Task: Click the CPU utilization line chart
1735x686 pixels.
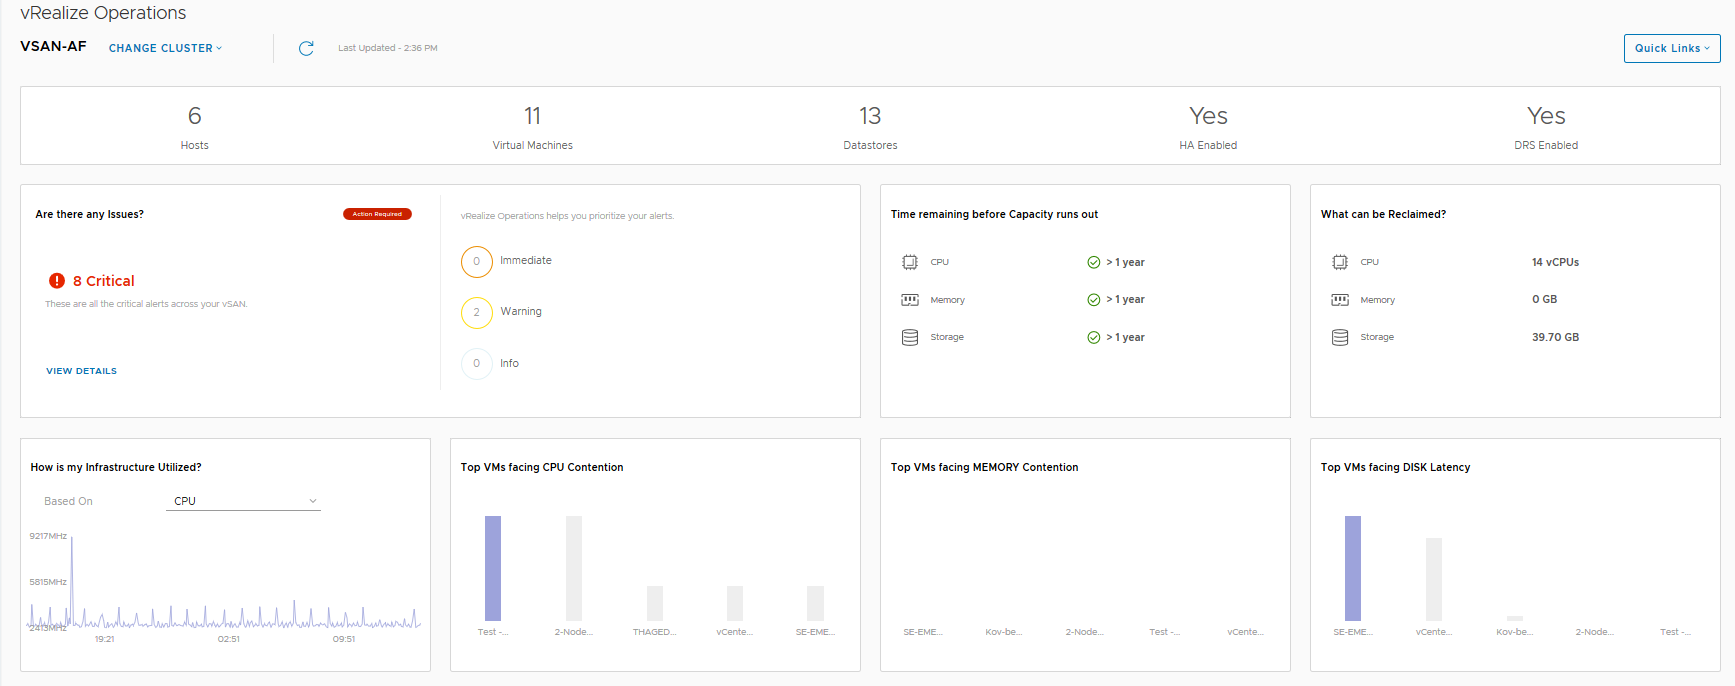Action: coord(225,585)
